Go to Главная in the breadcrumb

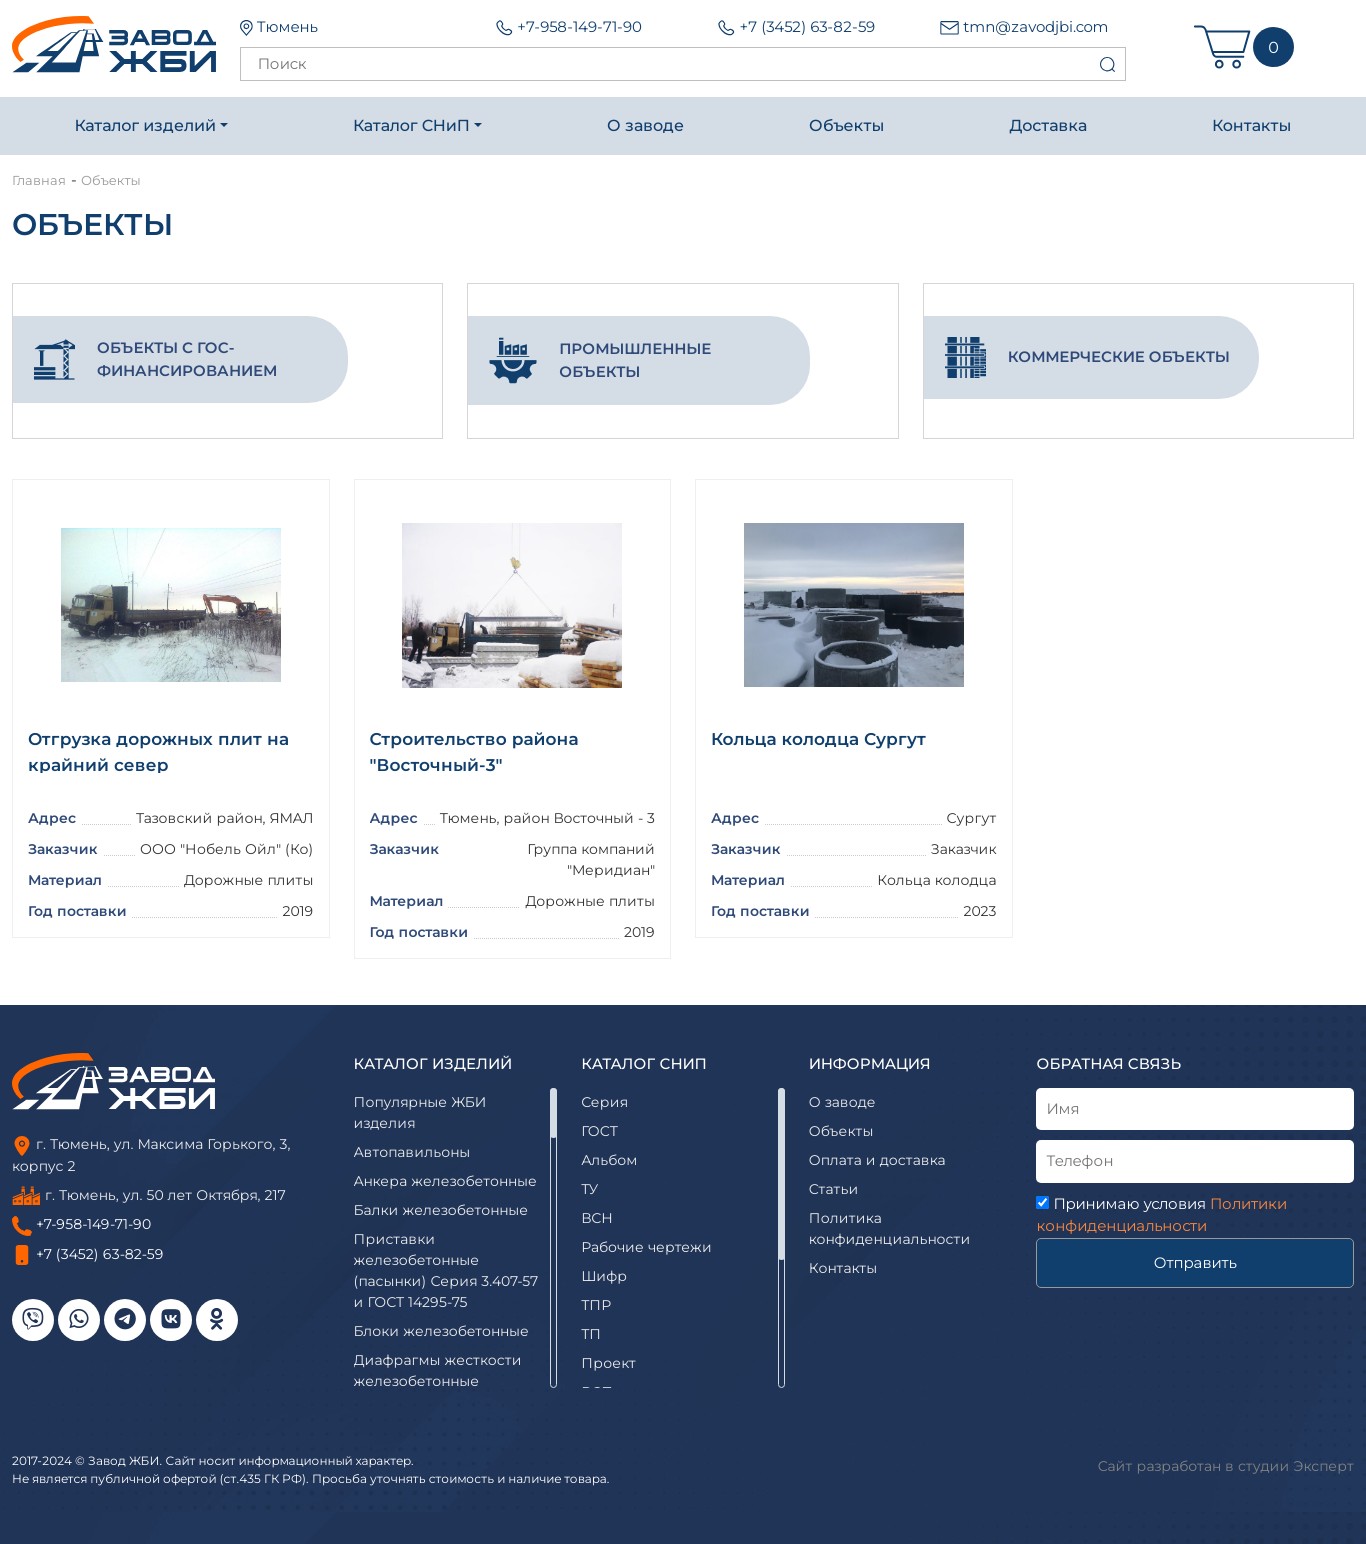click(39, 181)
